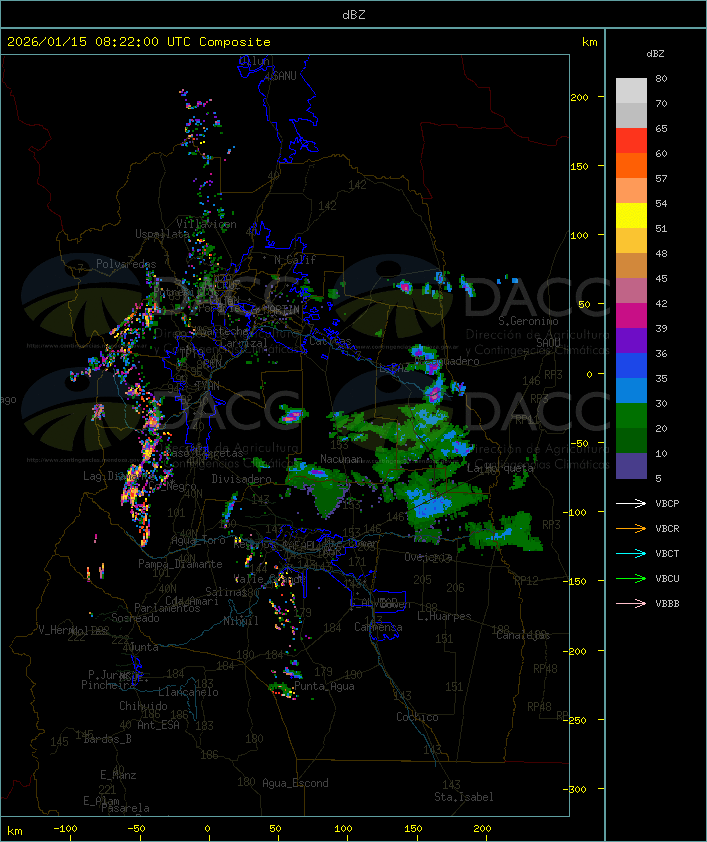The image size is (707, 842).
Task: Click the Agua_Escond label near bottom
Action: (295, 783)
